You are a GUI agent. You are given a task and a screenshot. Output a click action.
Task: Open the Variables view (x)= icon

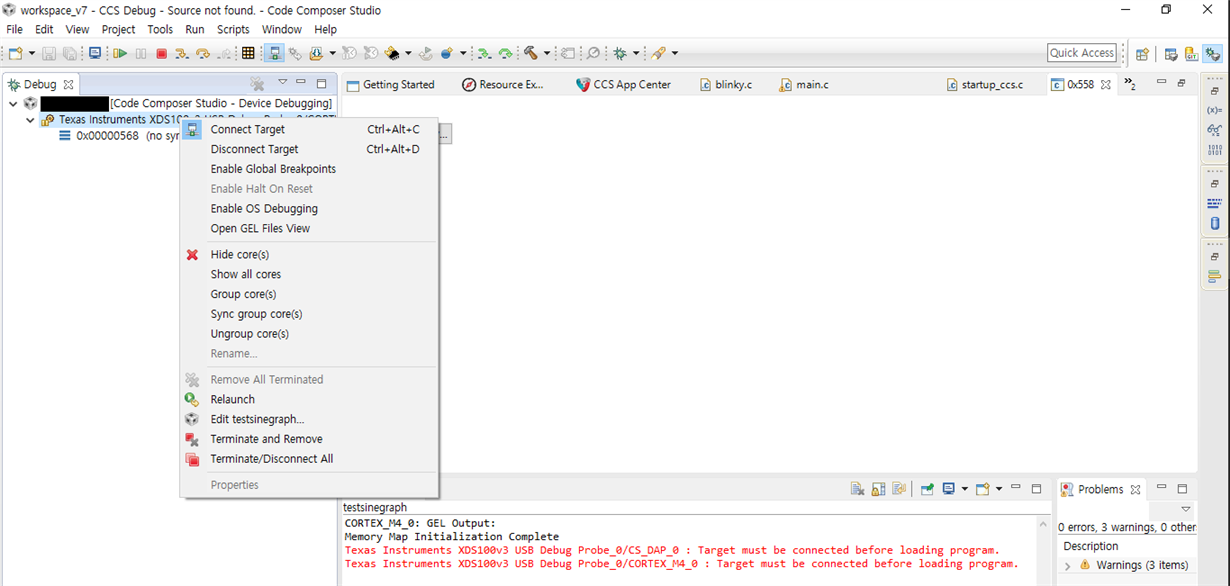[1214, 109]
